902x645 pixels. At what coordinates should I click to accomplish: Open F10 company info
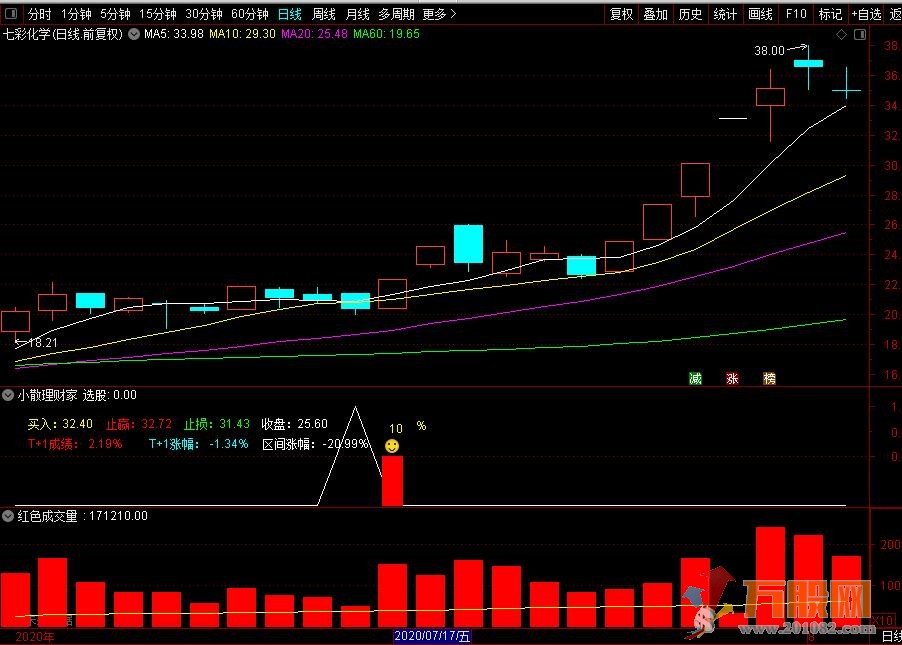pyautogui.click(x=796, y=14)
